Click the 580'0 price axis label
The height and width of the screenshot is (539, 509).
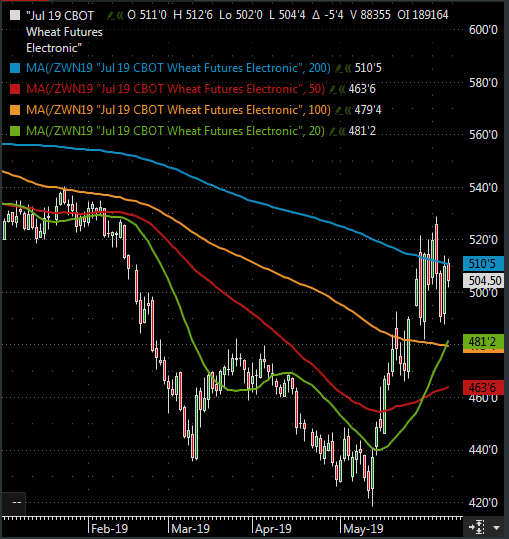tap(483, 83)
